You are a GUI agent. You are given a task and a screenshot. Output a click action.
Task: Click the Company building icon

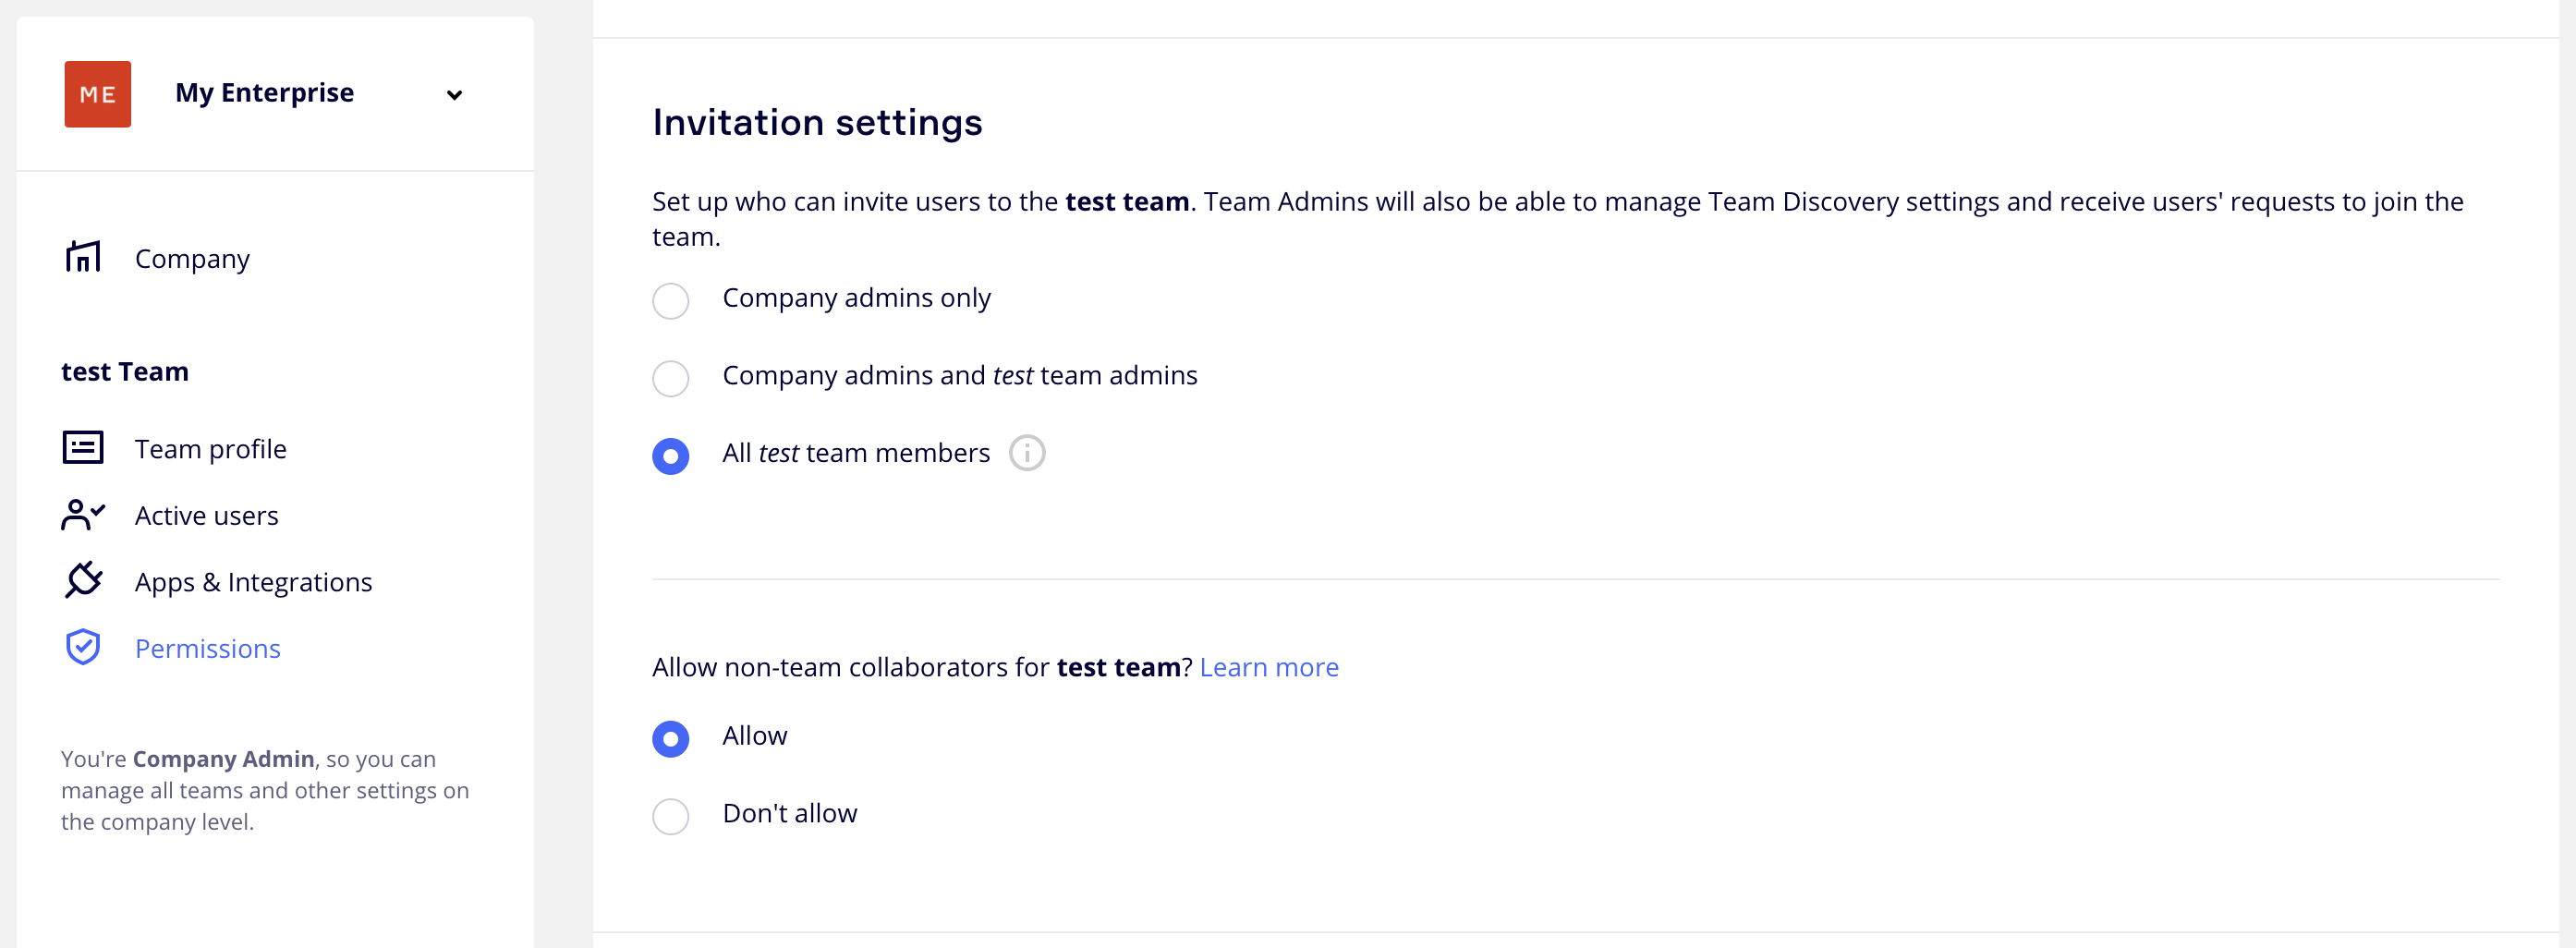(83, 257)
